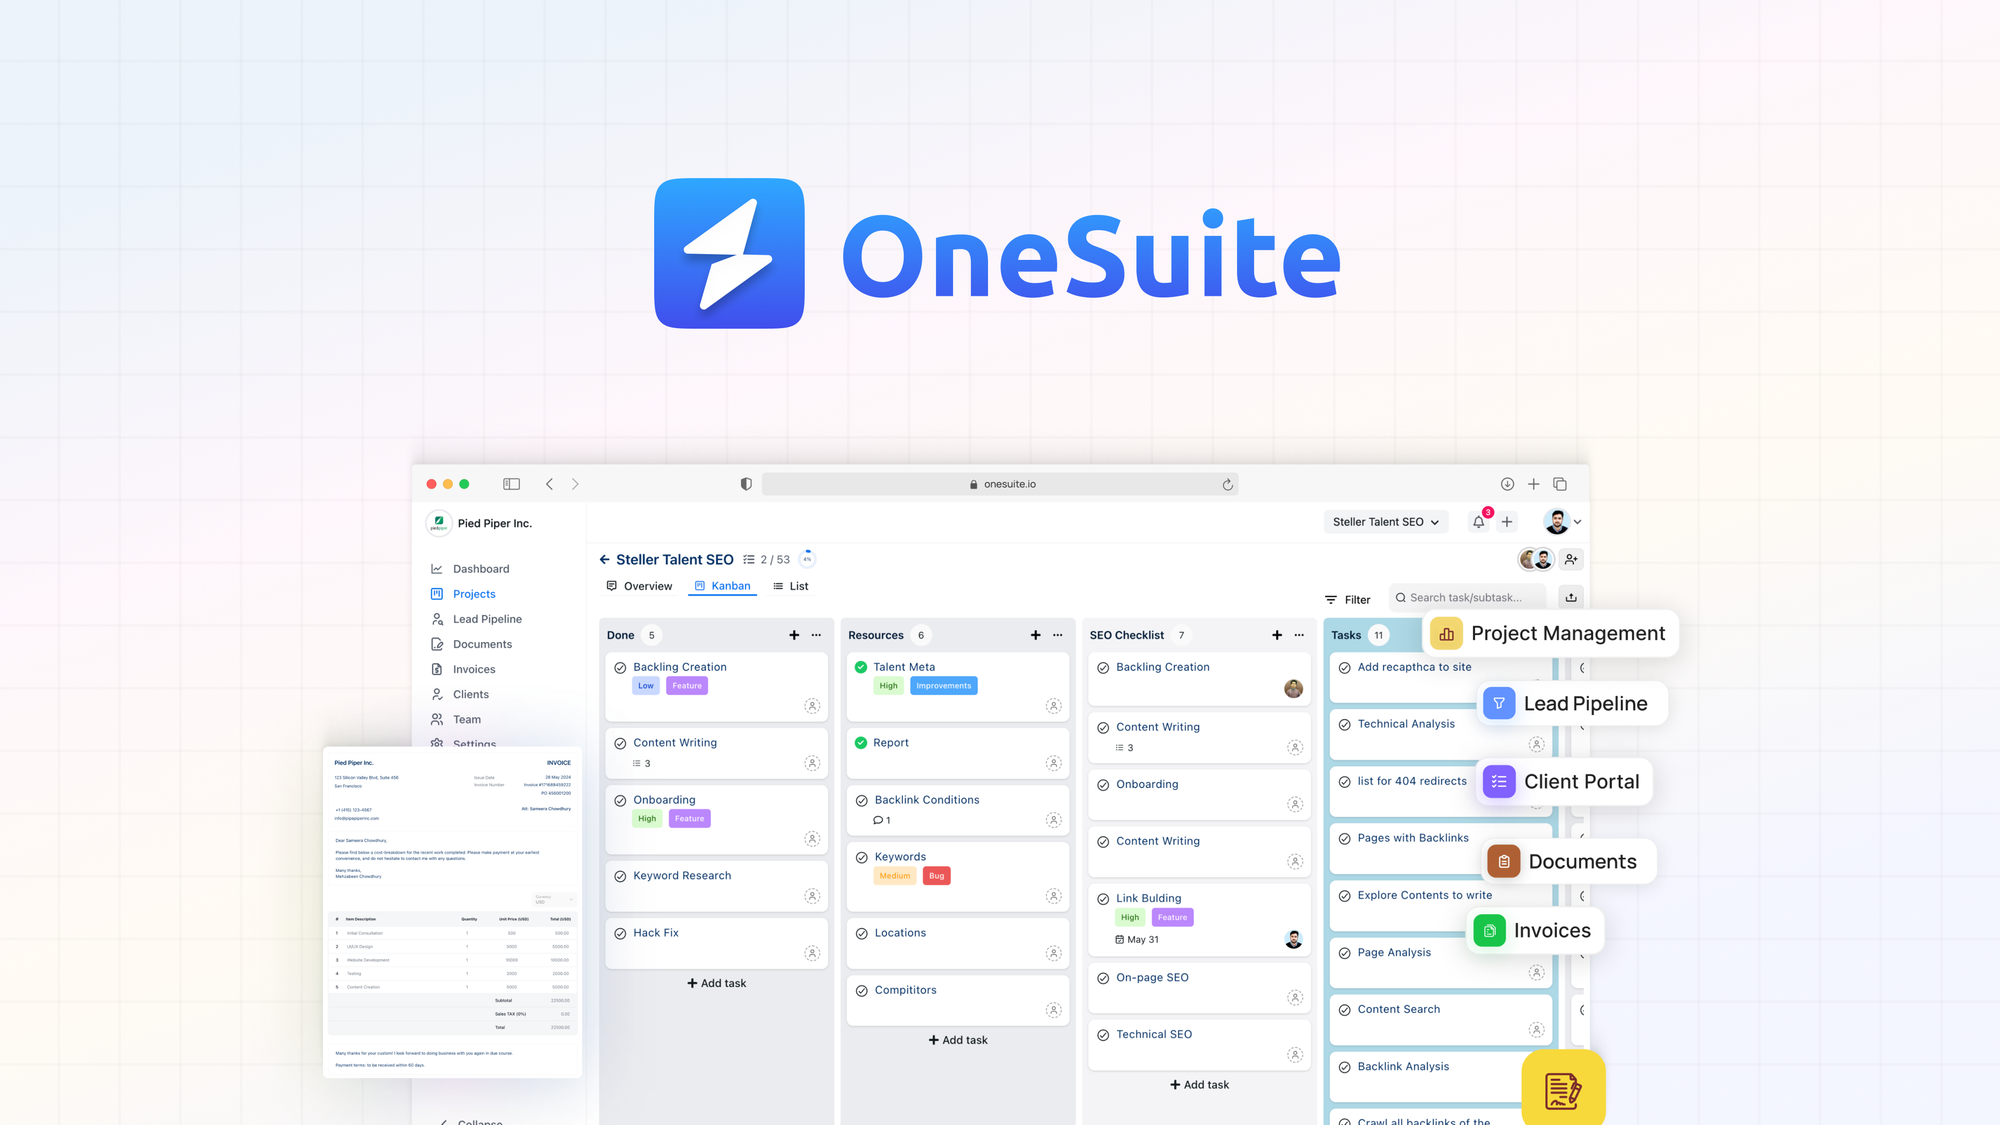This screenshot has height=1125, width=2000.
Task: Toggle checkbox for Onboarding task
Action: (621, 799)
